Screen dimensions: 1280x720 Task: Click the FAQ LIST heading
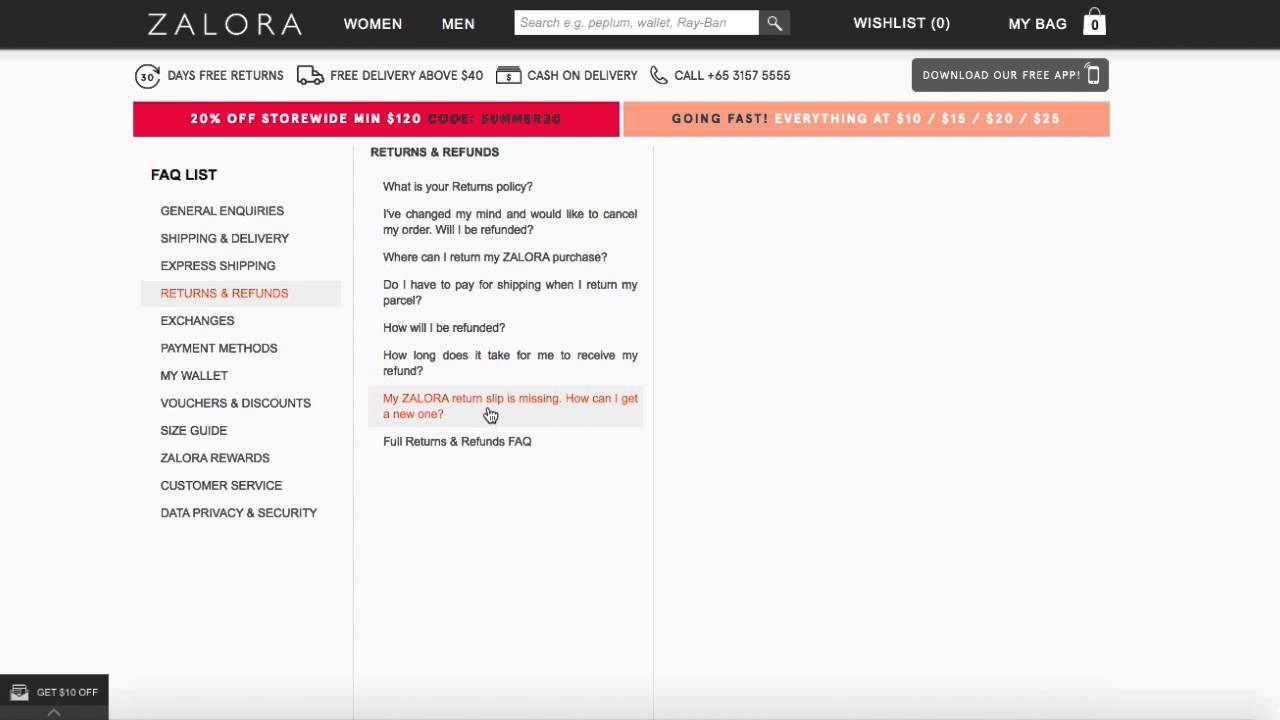point(184,175)
